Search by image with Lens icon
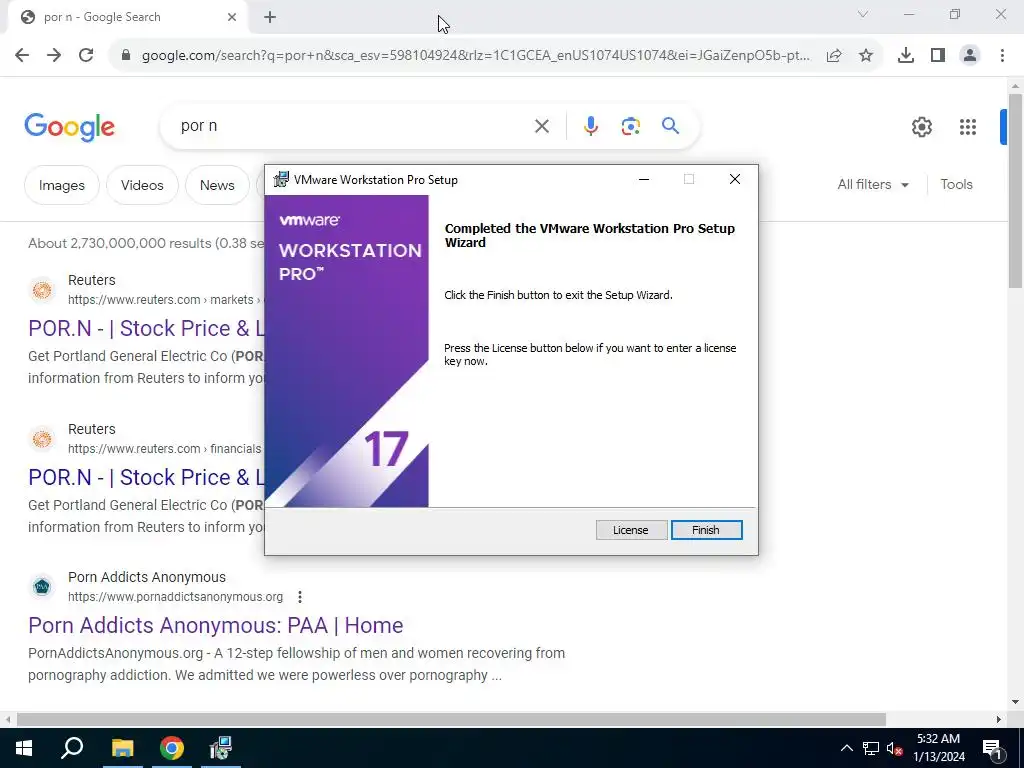Image resolution: width=1024 pixels, height=768 pixels. [x=631, y=126]
